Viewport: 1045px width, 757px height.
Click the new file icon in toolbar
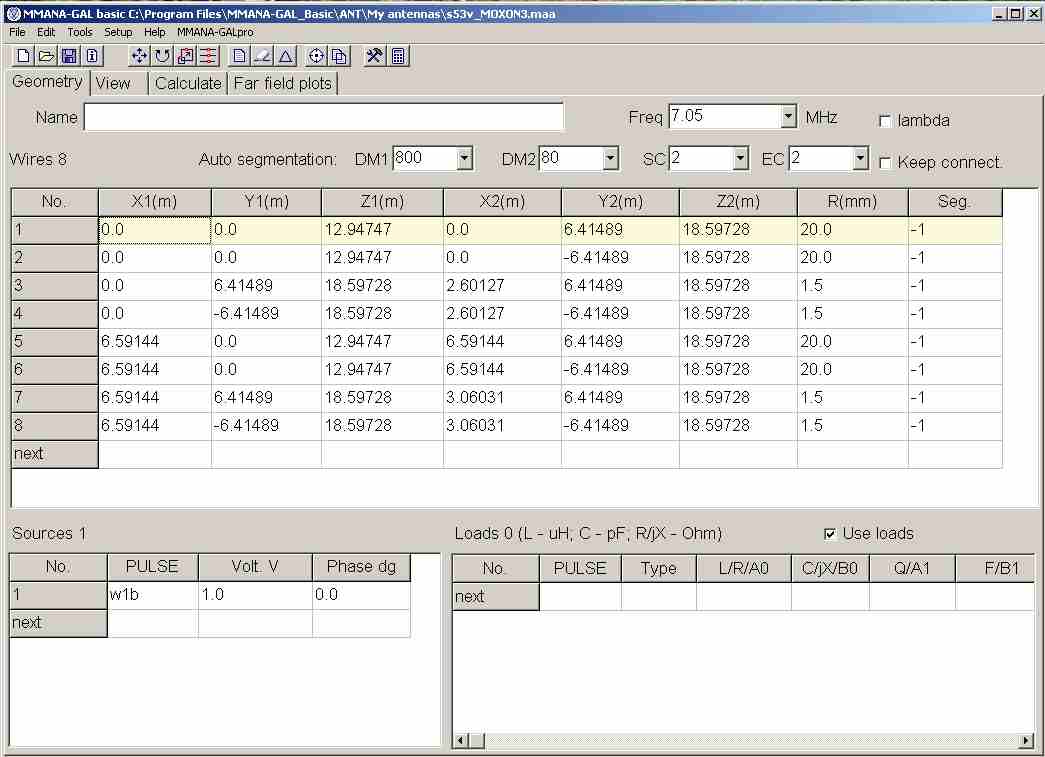click(23, 57)
